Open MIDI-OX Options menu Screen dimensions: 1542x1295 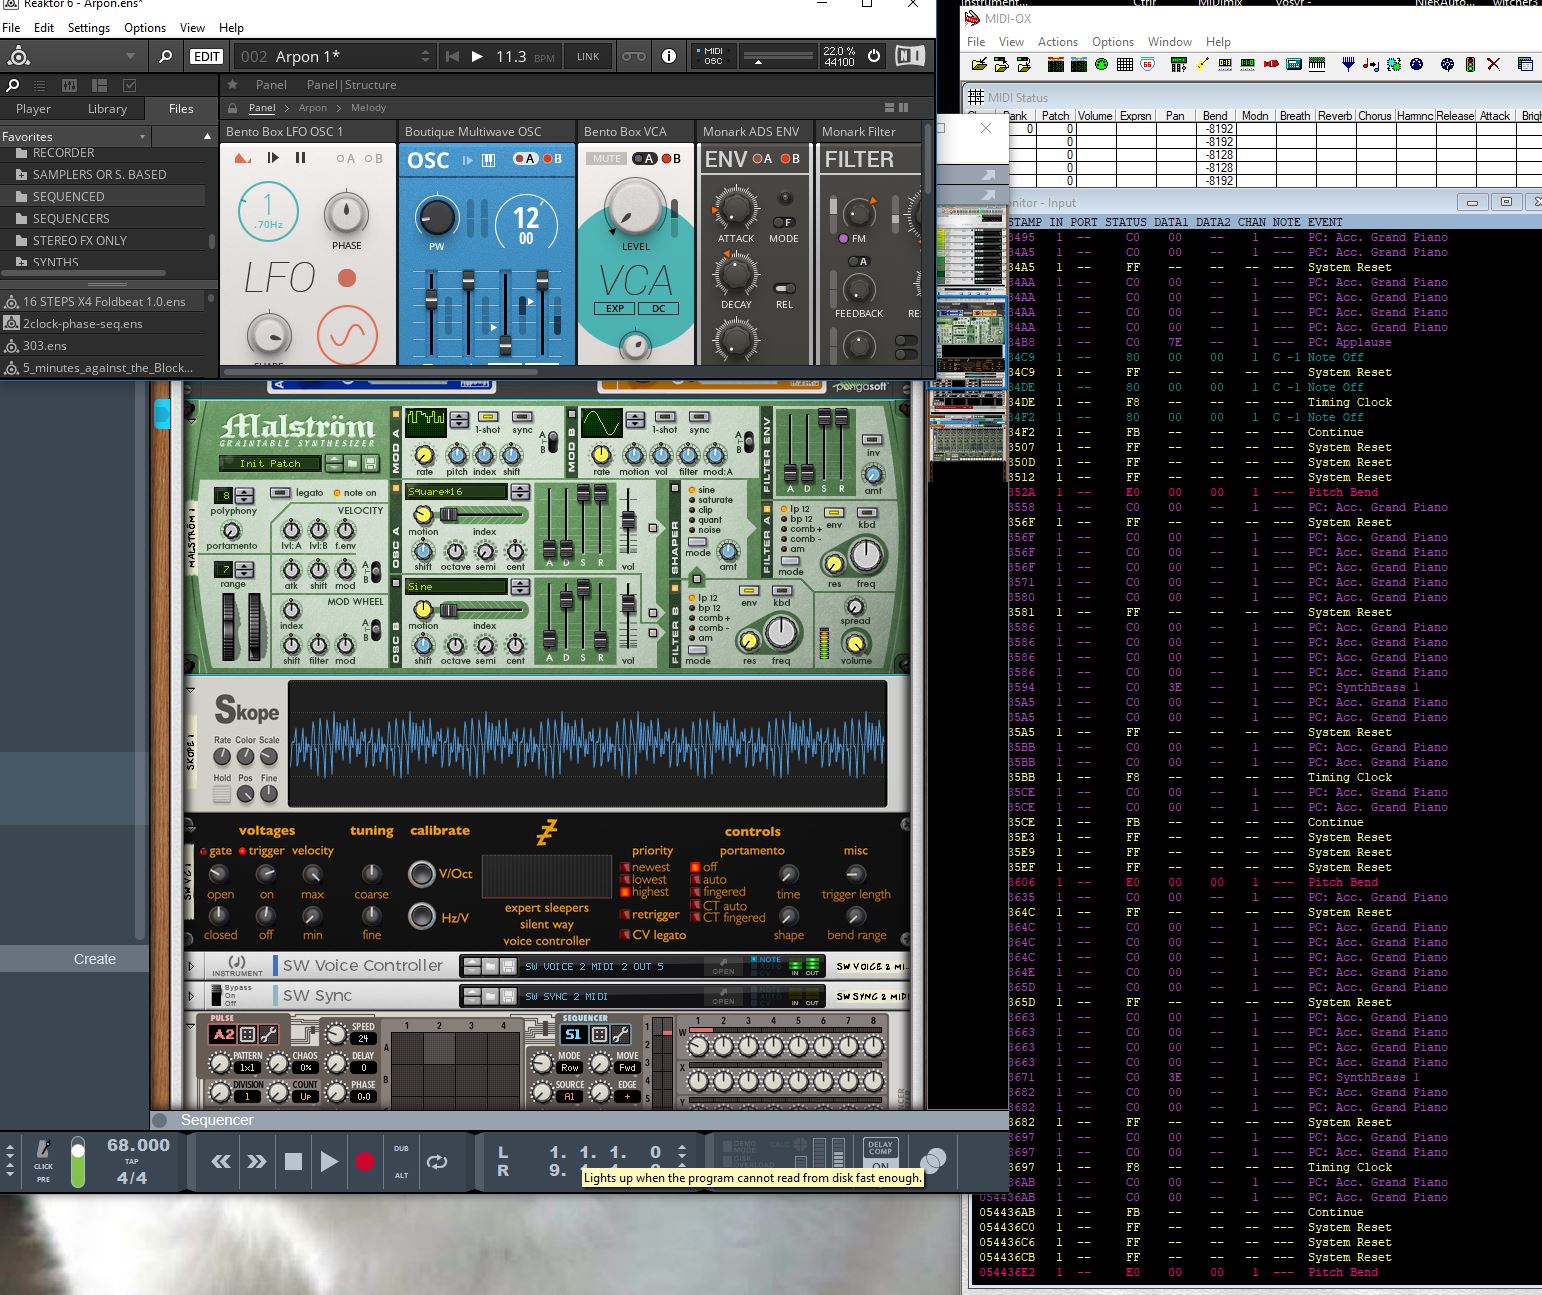click(x=1113, y=42)
